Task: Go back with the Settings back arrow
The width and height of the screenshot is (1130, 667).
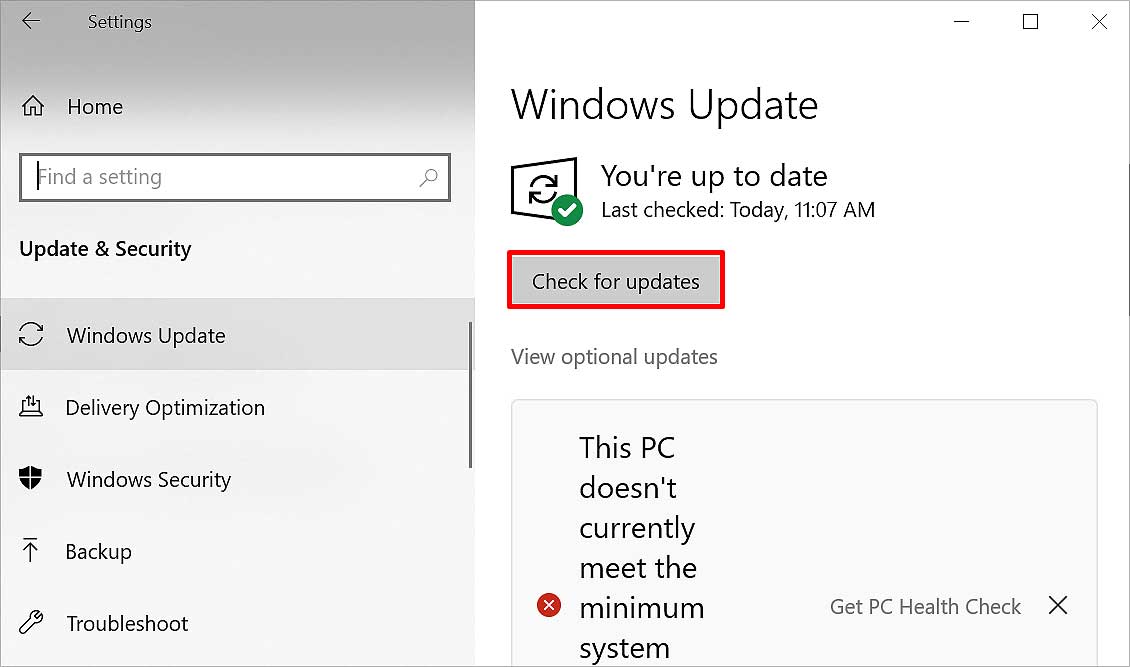Action: coord(31,22)
